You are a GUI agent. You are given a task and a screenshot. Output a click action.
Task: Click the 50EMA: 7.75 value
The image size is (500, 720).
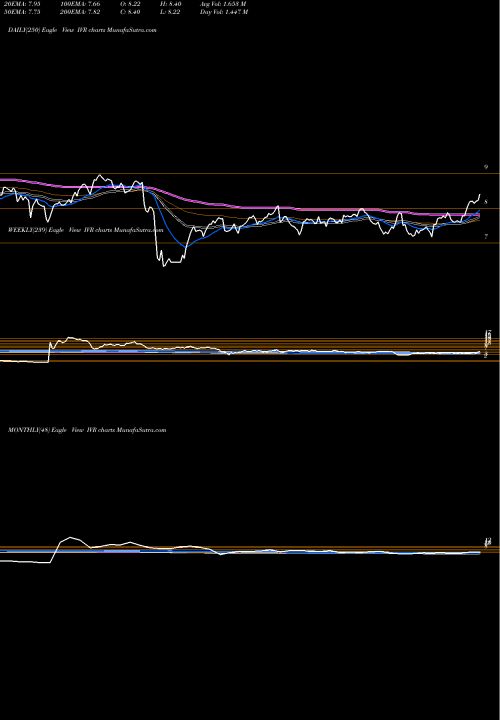coord(22,12)
